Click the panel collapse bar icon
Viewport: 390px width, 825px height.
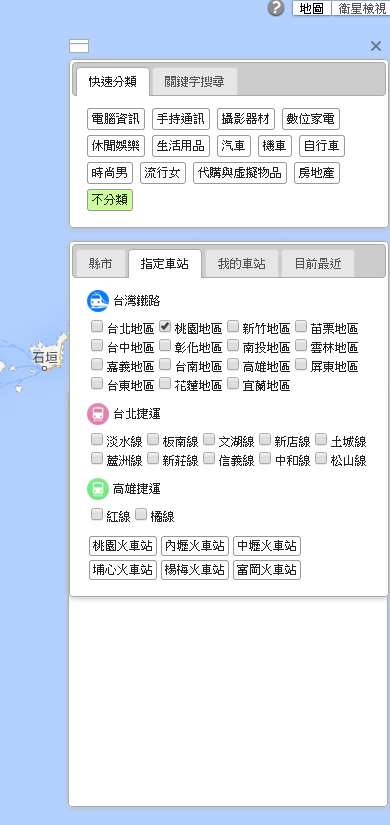point(79,46)
